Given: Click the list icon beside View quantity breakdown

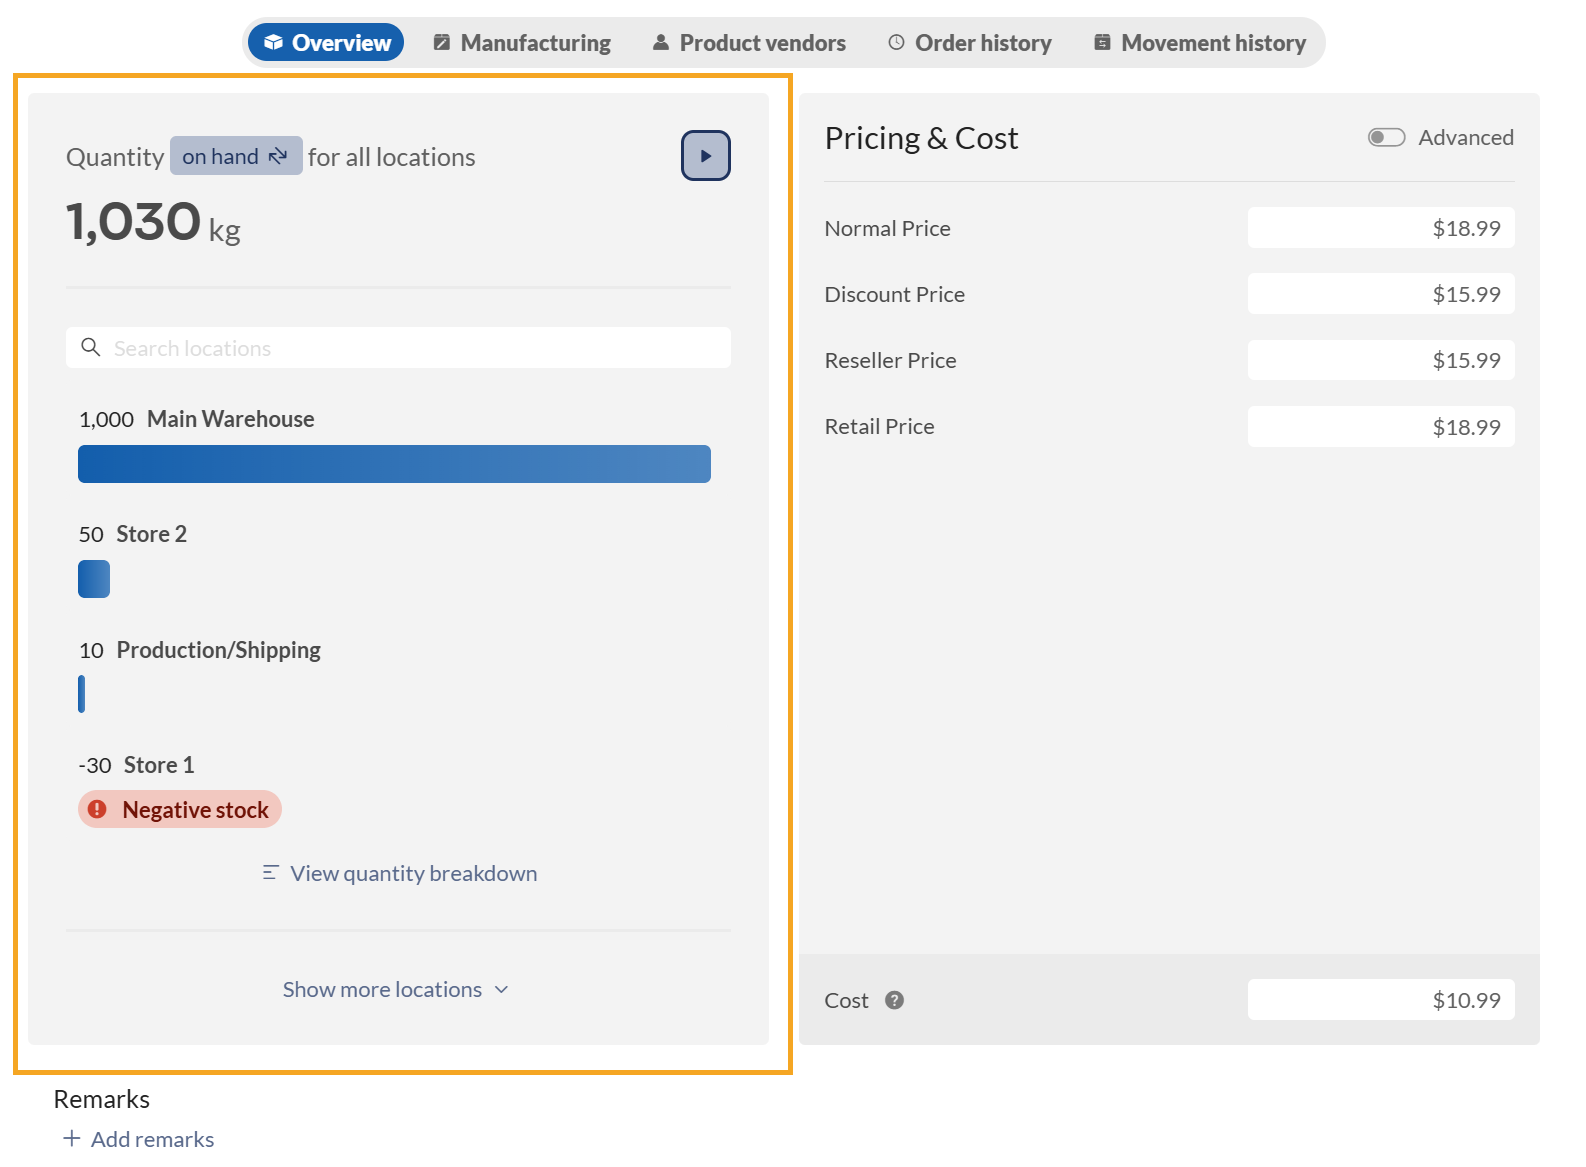Looking at the screenshot, I should coord(270,873).
